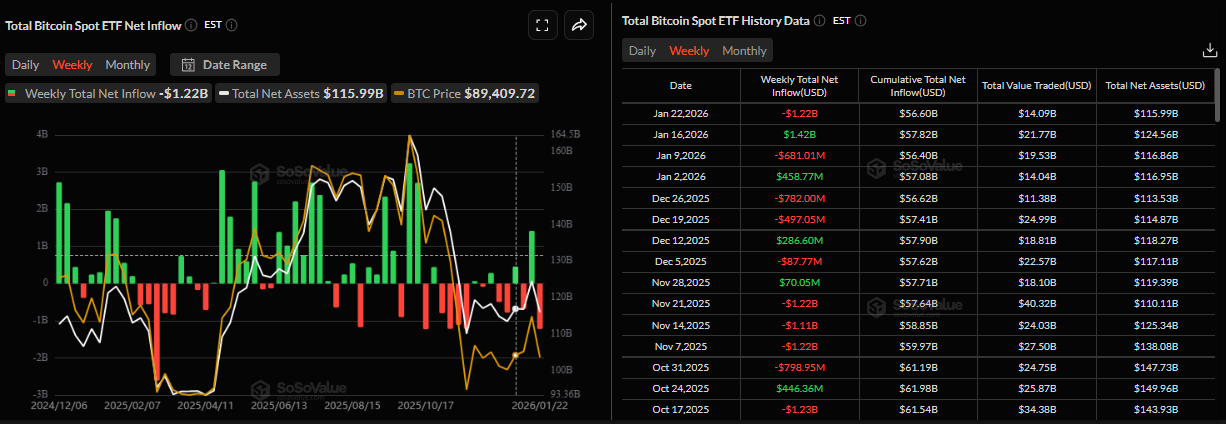1226x424 pixels.
Task: Switch chart to Daily view
Action: tap(26, 65)
